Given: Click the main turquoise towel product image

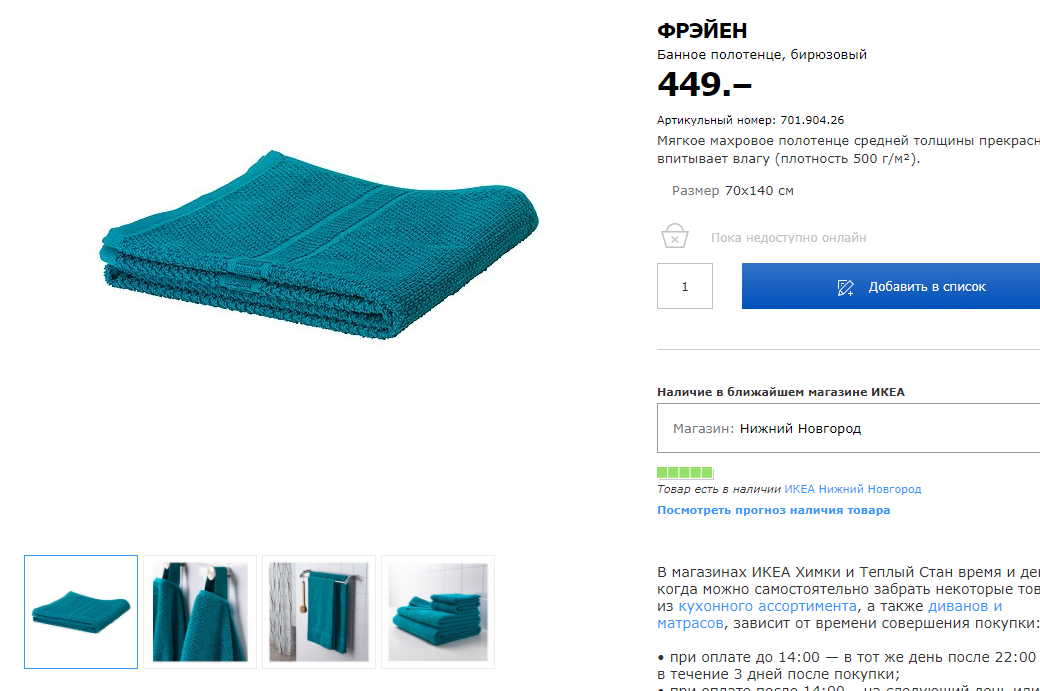Looking at the screenshot, I should 319,245.
